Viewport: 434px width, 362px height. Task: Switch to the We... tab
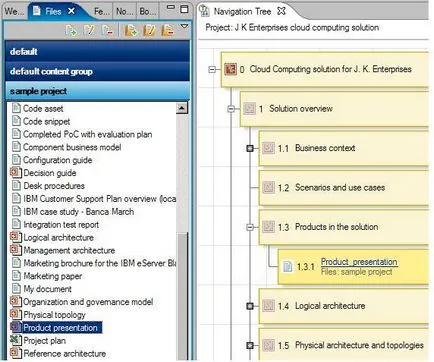click(x=14, y=11)
